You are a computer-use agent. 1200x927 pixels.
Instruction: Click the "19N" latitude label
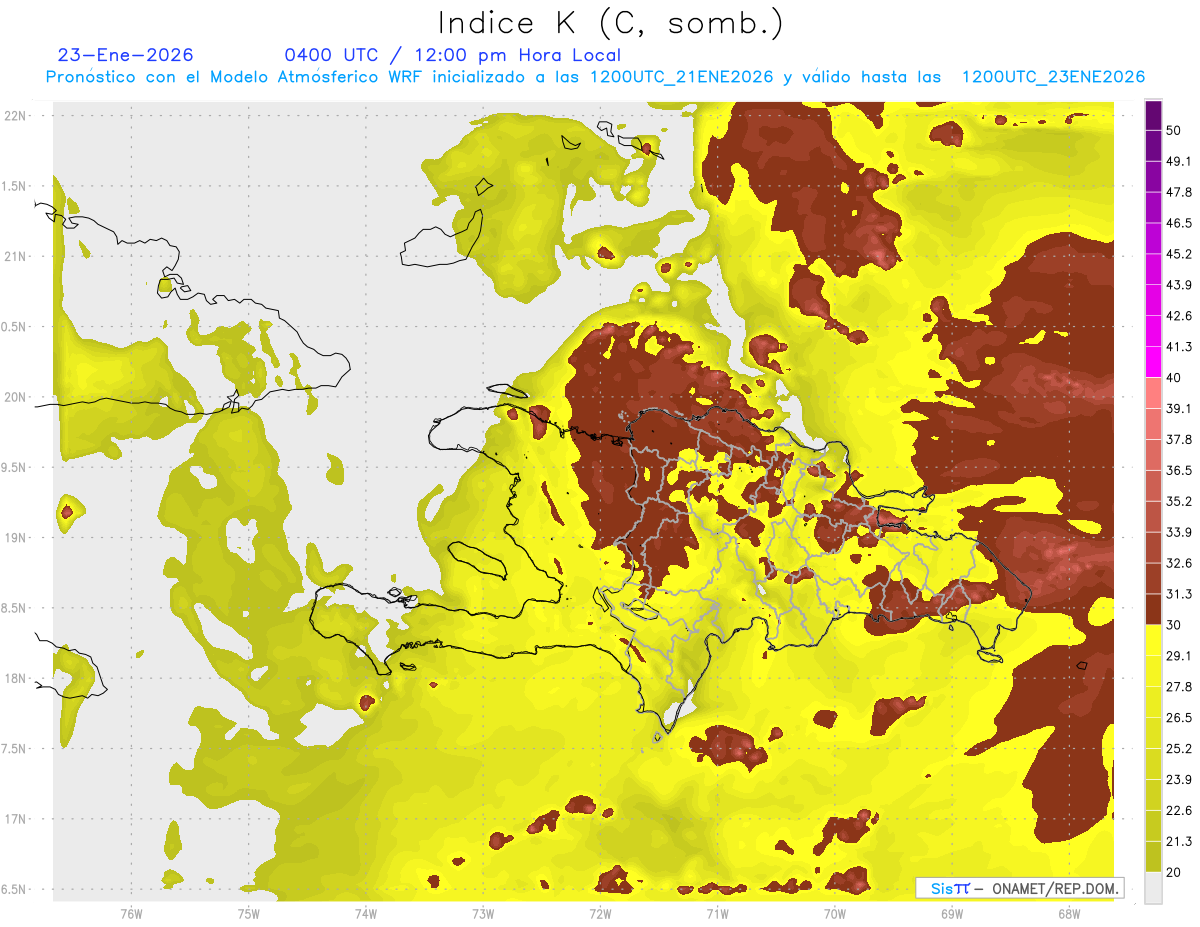[x=16, y=538]
